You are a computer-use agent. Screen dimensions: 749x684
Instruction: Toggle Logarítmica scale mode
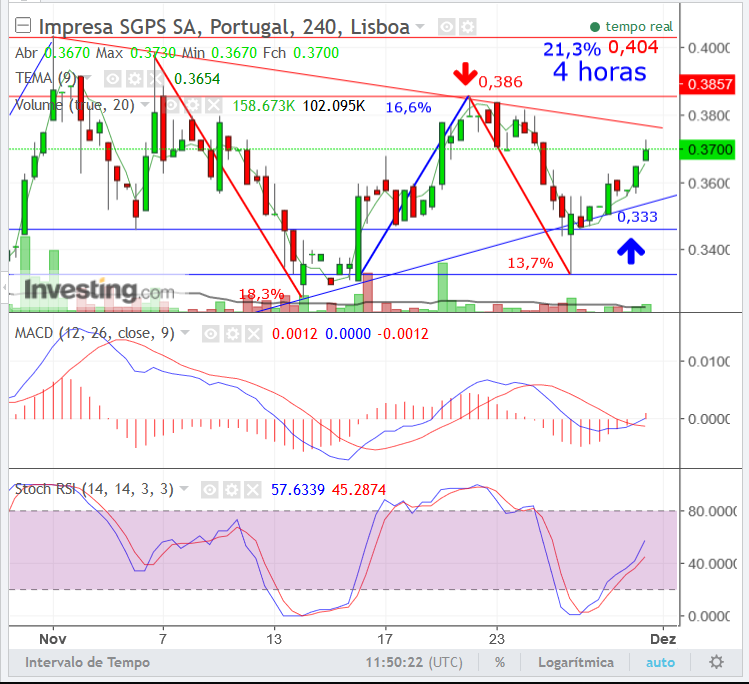click(x=576, y=663)
